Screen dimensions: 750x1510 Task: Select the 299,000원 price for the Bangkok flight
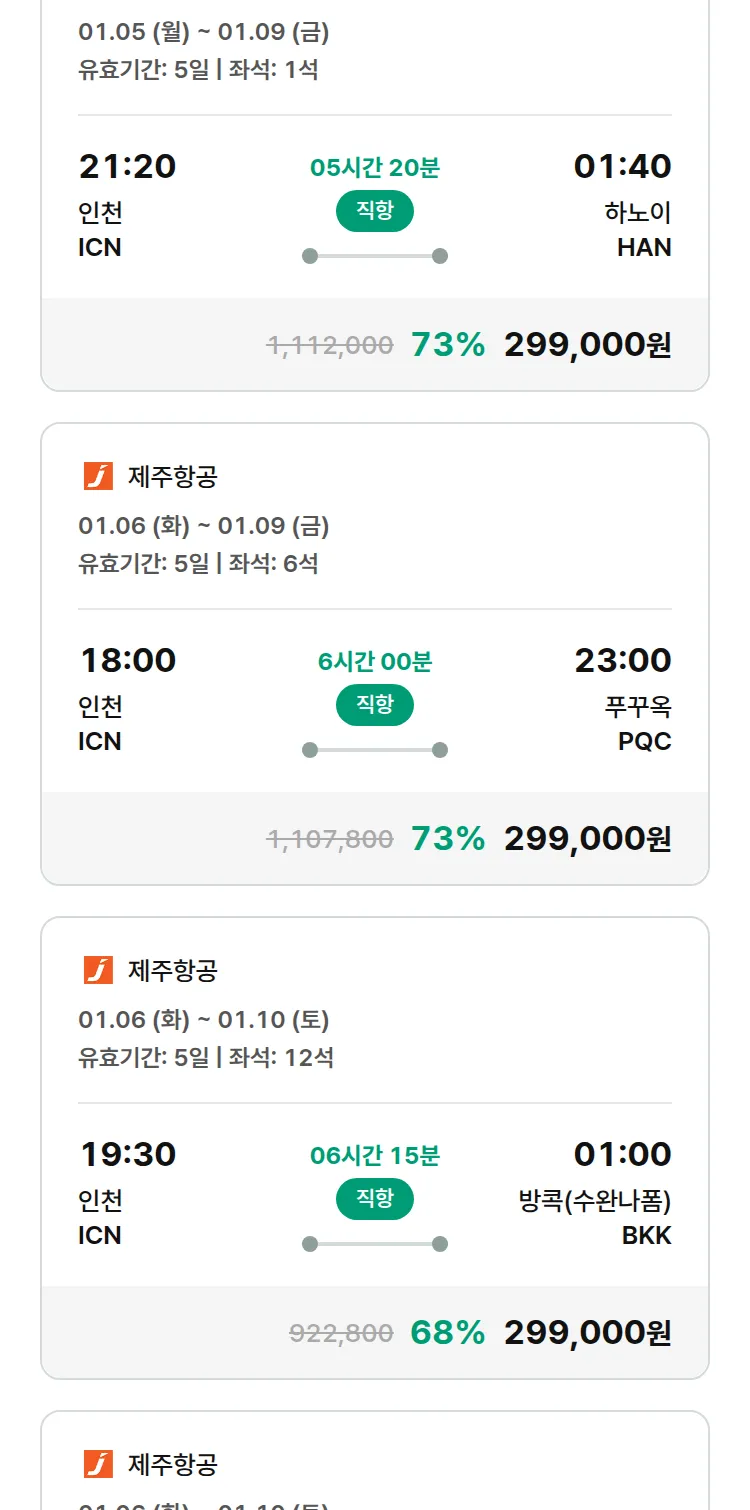point(587,1333)
